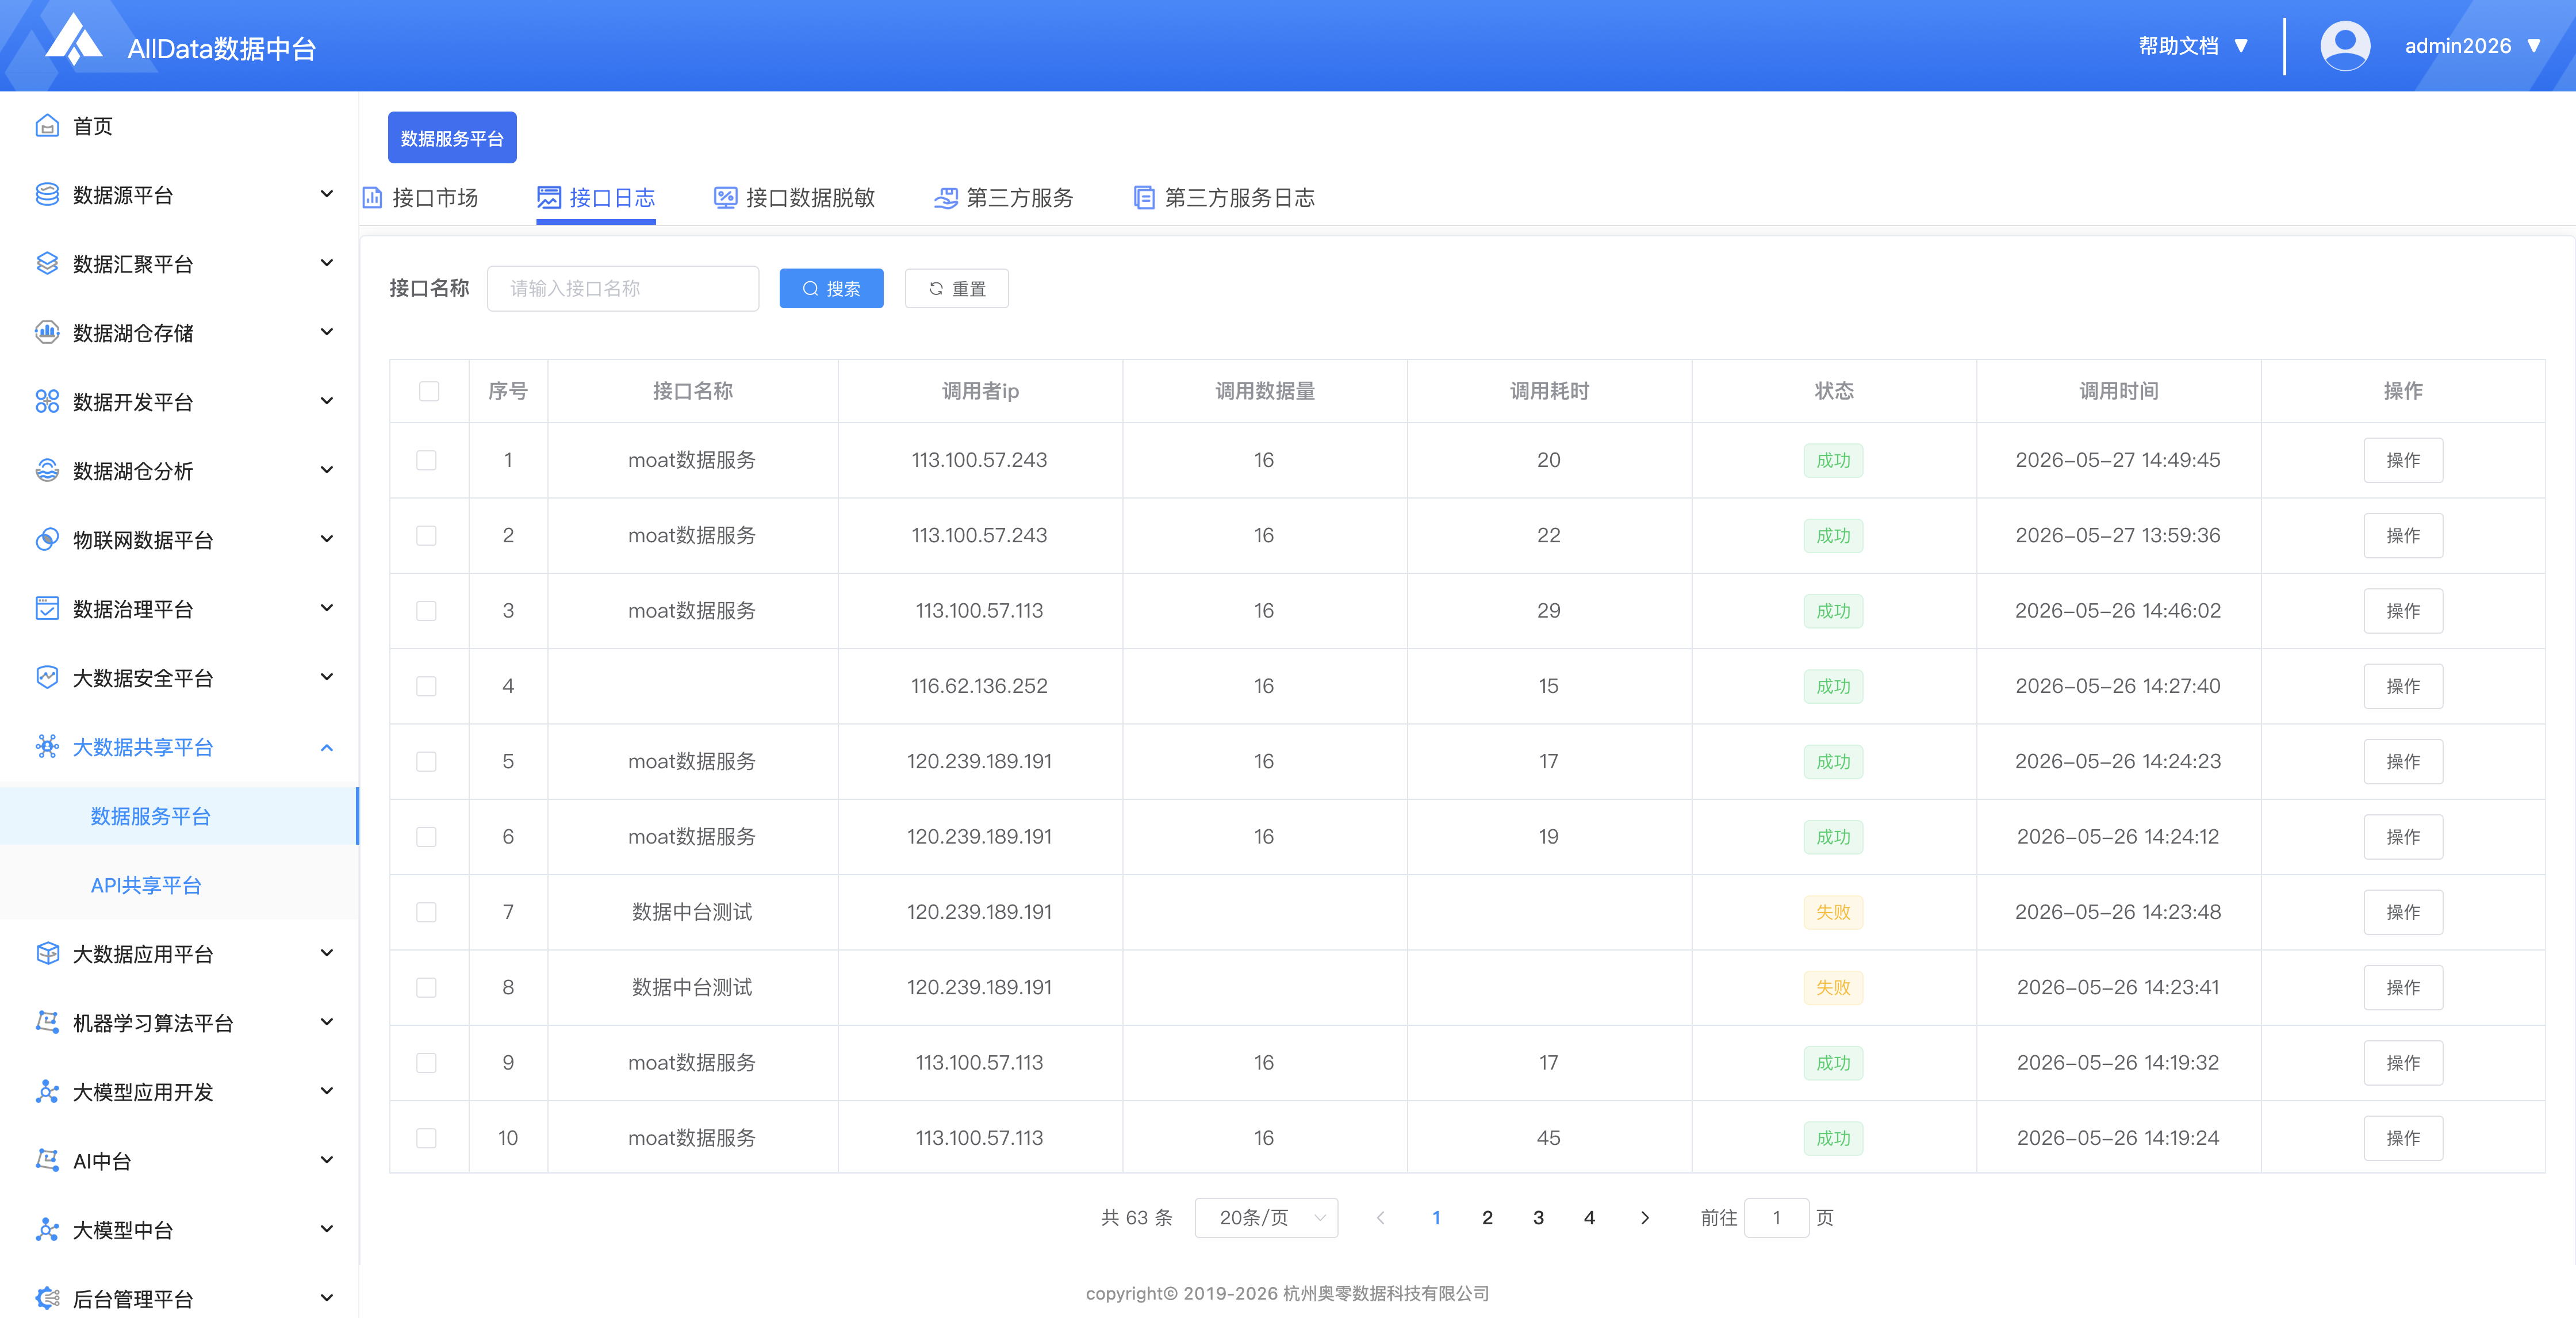This screenshot has width=2576, height=1318.
Task: Click the AI中台 sidebar icon
Action: [47, 1161]
